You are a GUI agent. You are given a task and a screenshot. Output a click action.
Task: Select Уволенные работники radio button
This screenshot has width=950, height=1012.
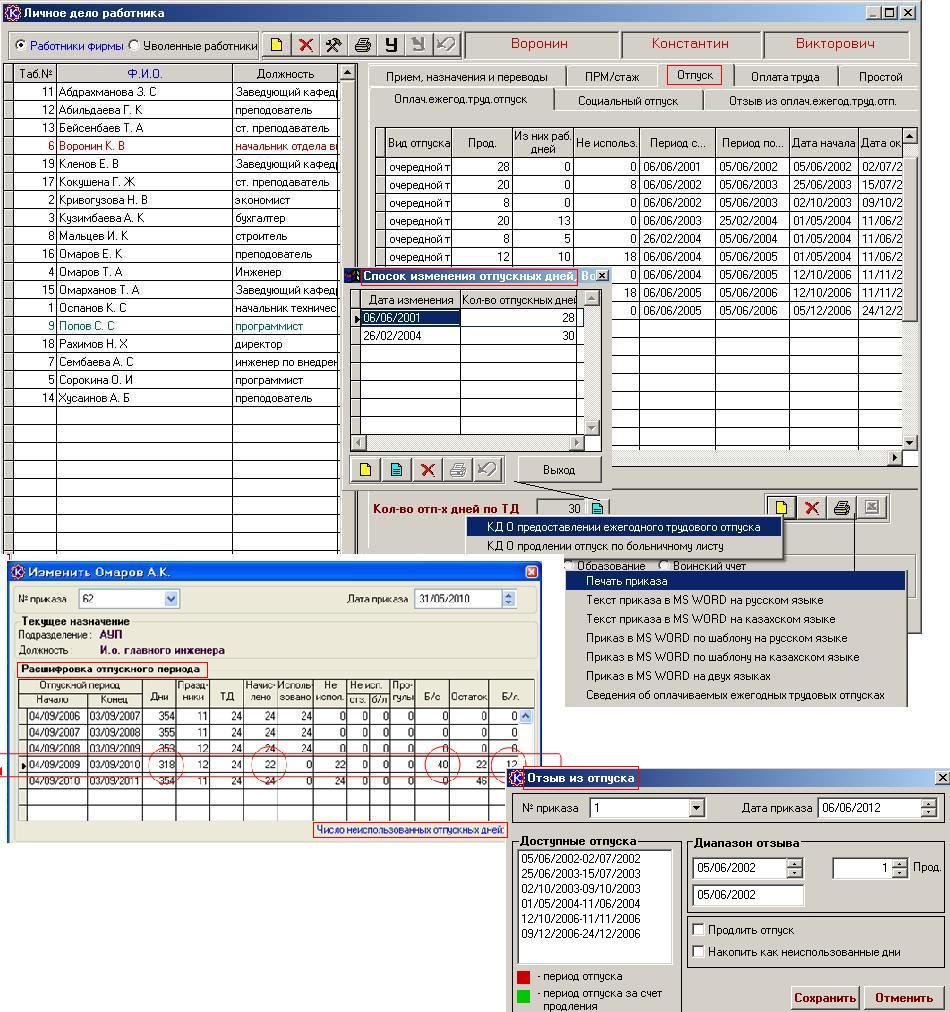pos(134,45)
